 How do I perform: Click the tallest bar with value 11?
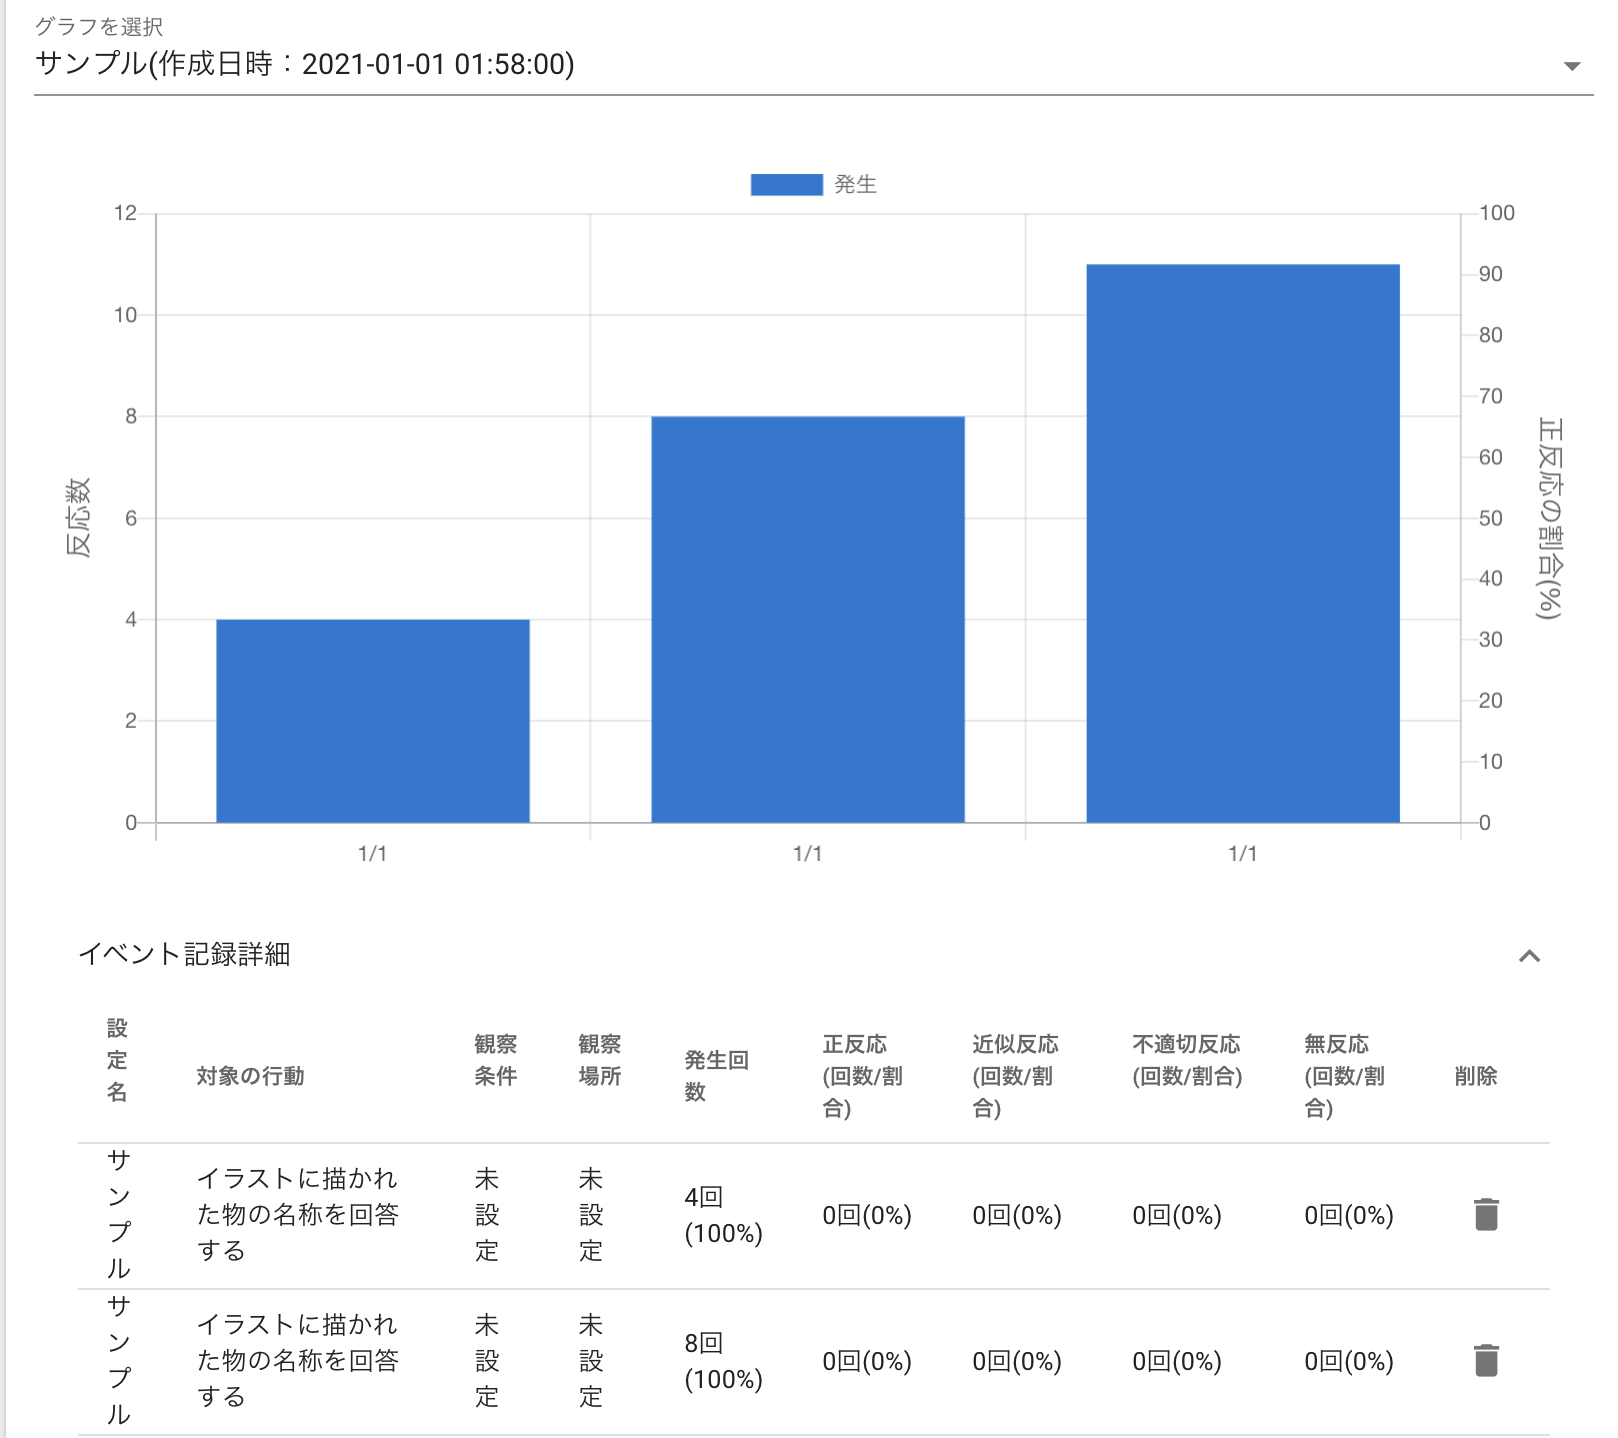tap(1243, 543)
